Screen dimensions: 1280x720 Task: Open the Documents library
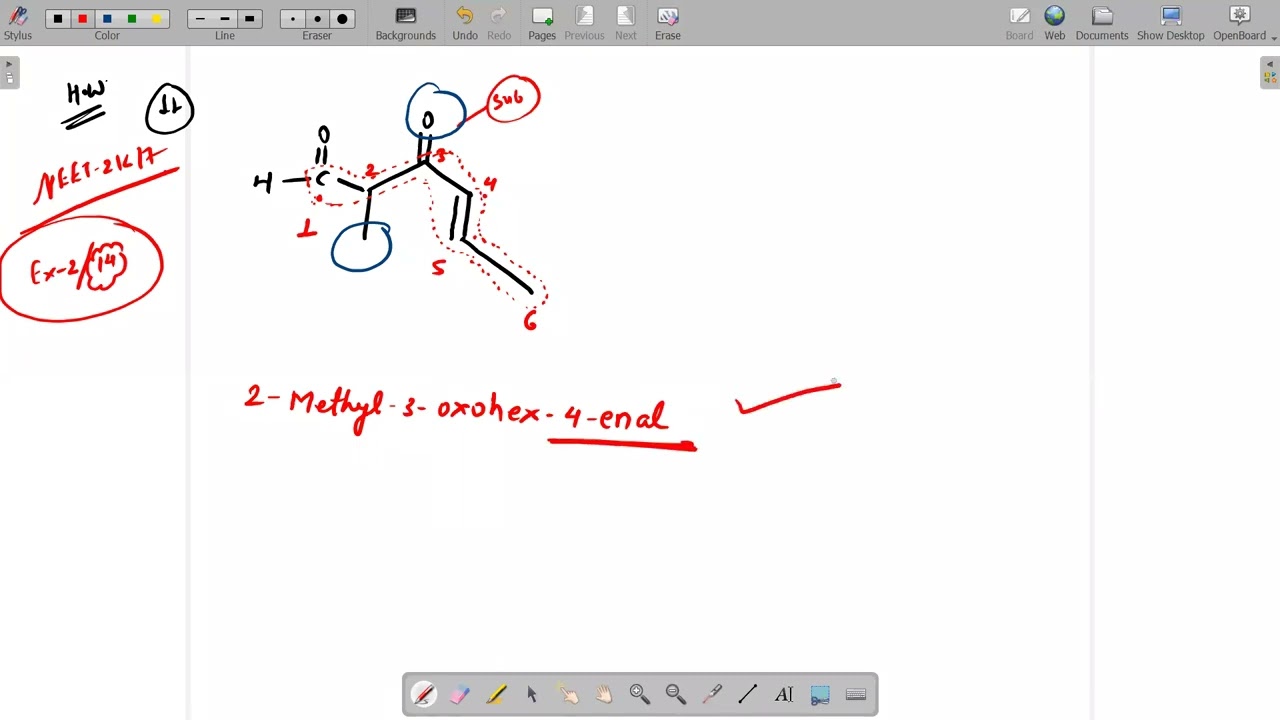1102,23
